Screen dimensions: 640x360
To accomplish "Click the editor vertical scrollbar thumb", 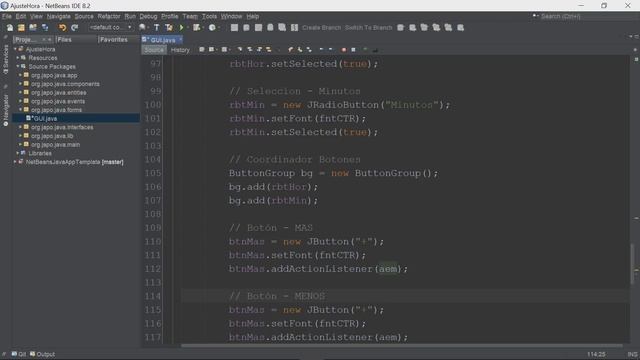I will pos(632,263).
